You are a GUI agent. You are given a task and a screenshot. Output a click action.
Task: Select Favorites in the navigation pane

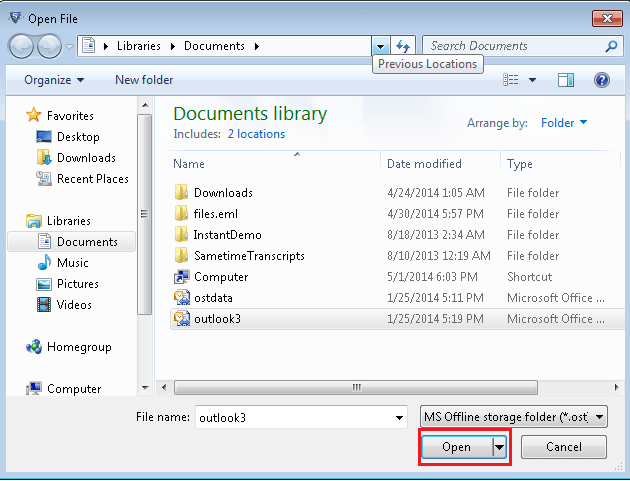point(70,116)
